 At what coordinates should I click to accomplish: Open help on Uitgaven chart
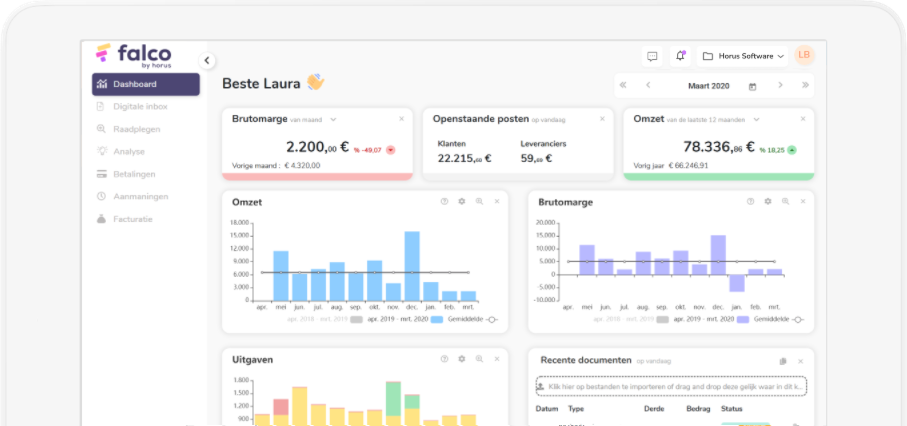click(x=444, y=359)
